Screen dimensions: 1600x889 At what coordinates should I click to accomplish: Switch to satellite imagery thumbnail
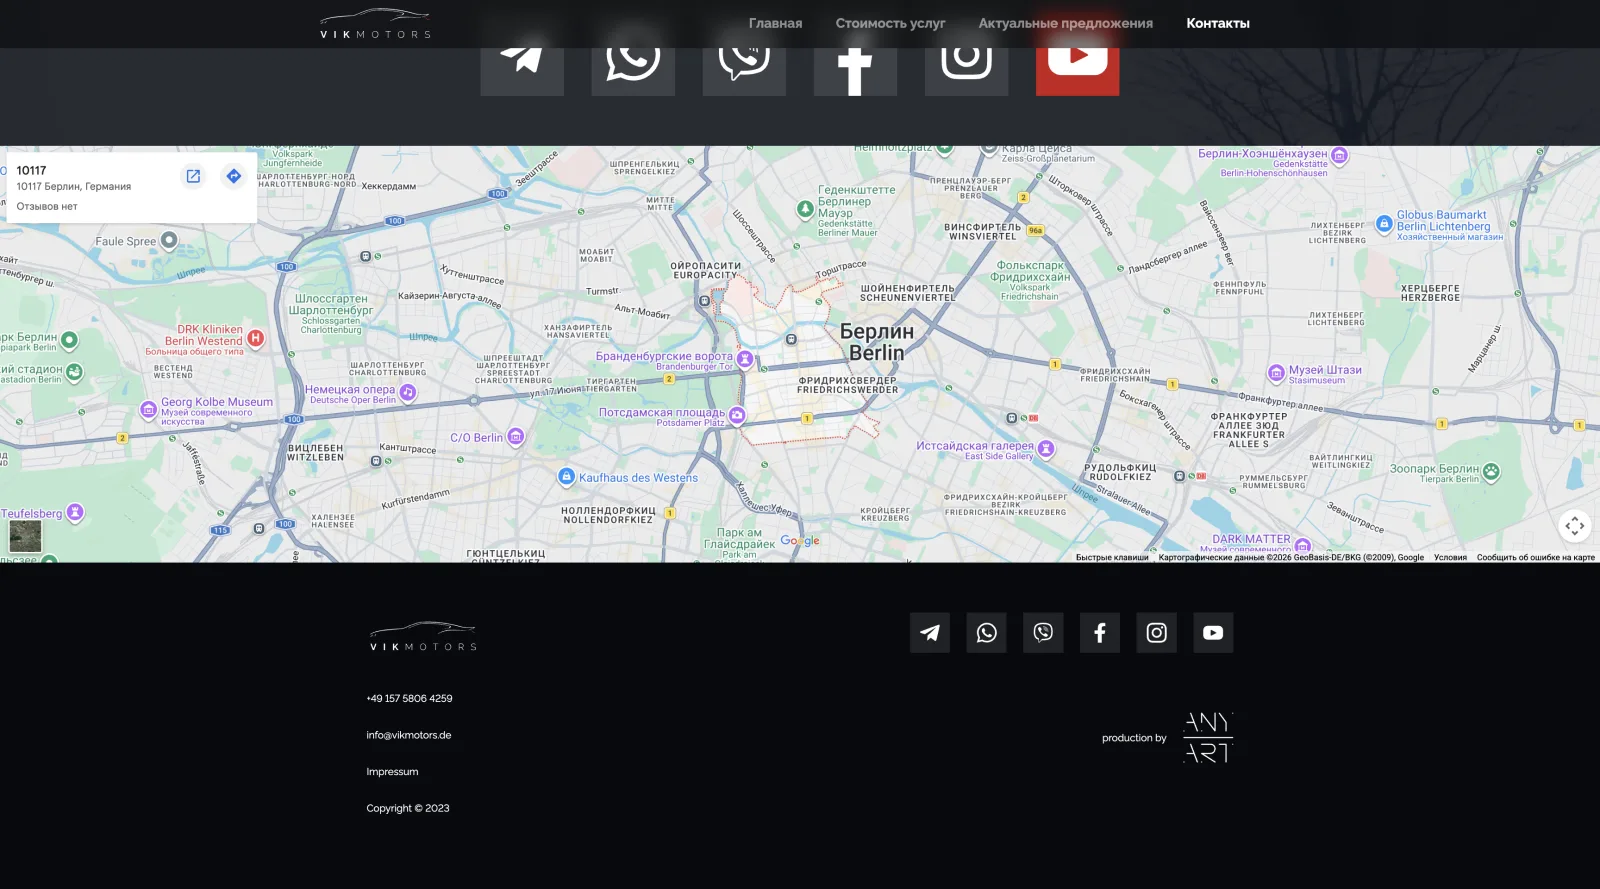pos(25,535)
